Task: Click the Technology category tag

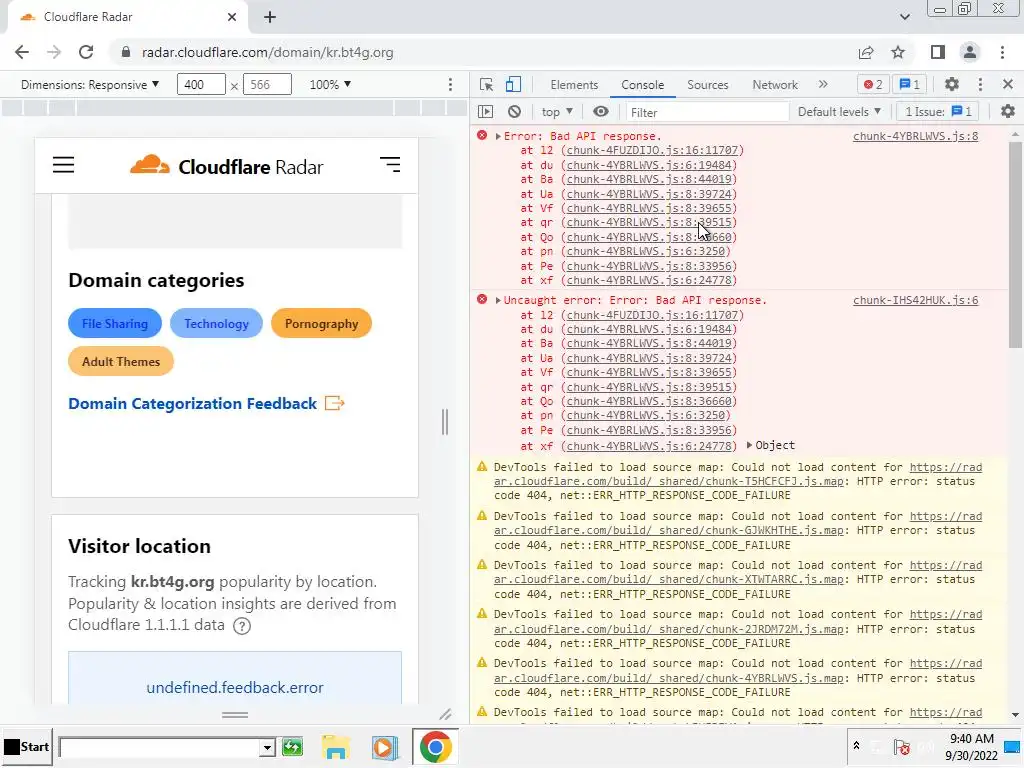Action: pyautogui.click(x=216, y=323)
